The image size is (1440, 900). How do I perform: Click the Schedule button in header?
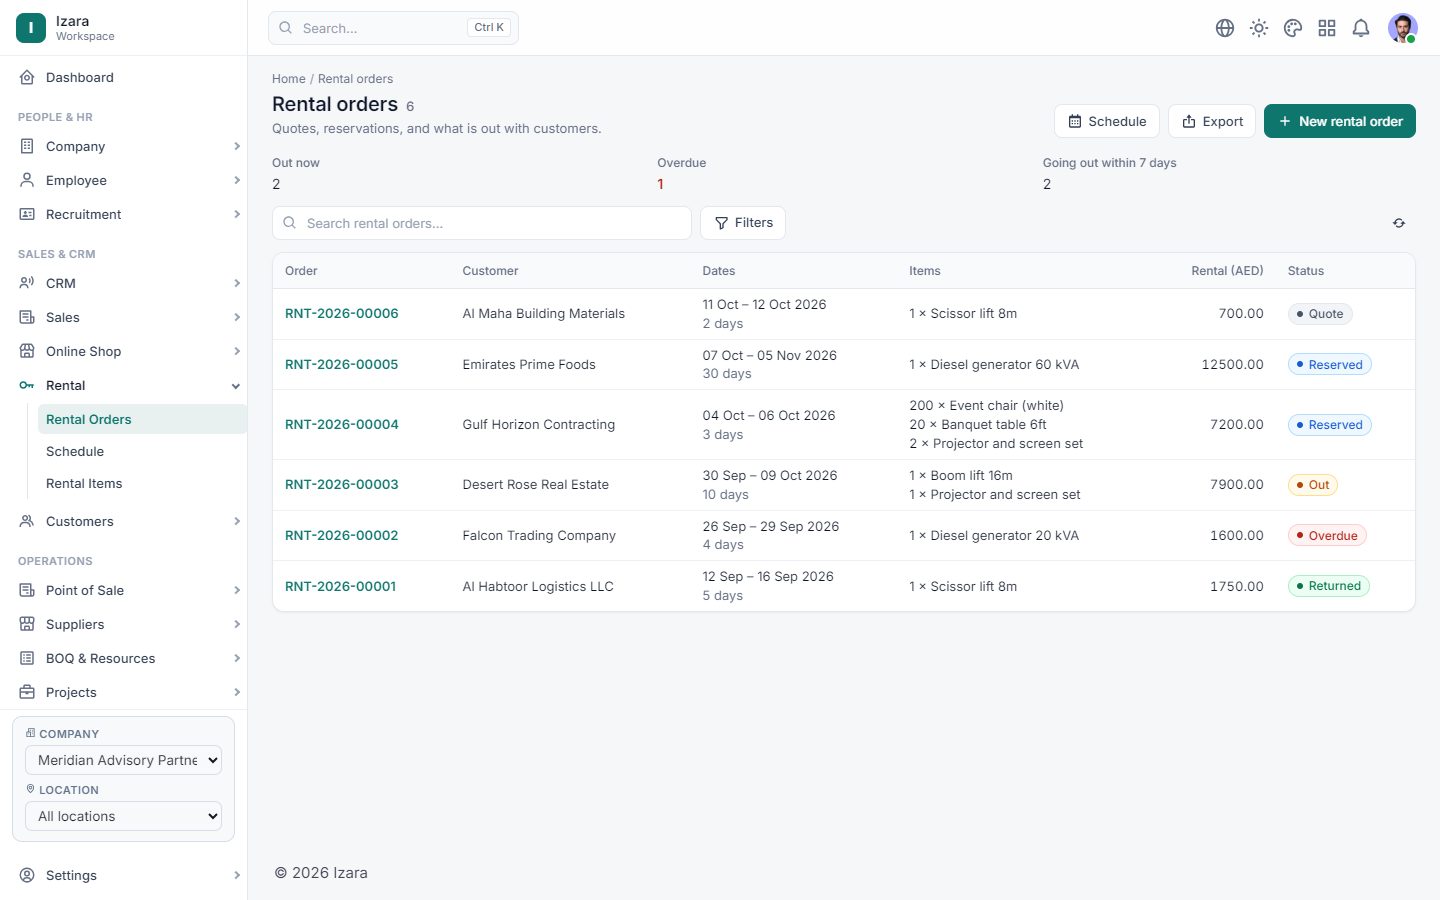click(x=1107, y=121)
